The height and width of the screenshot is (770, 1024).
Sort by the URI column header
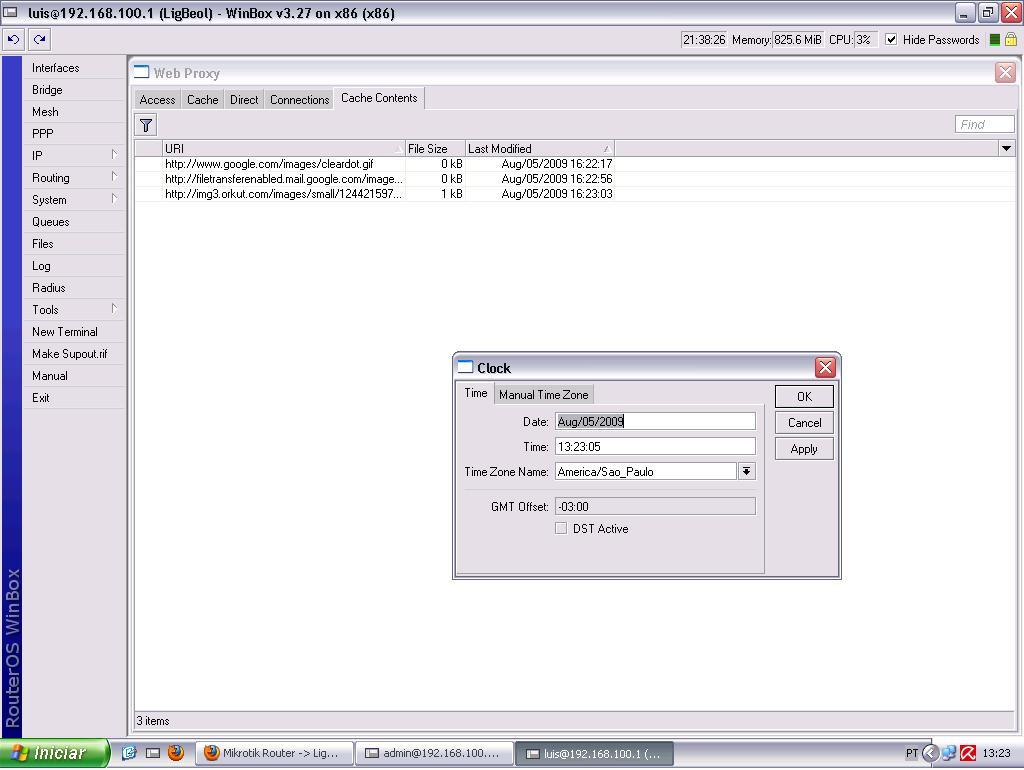click(x=283, y=149)
